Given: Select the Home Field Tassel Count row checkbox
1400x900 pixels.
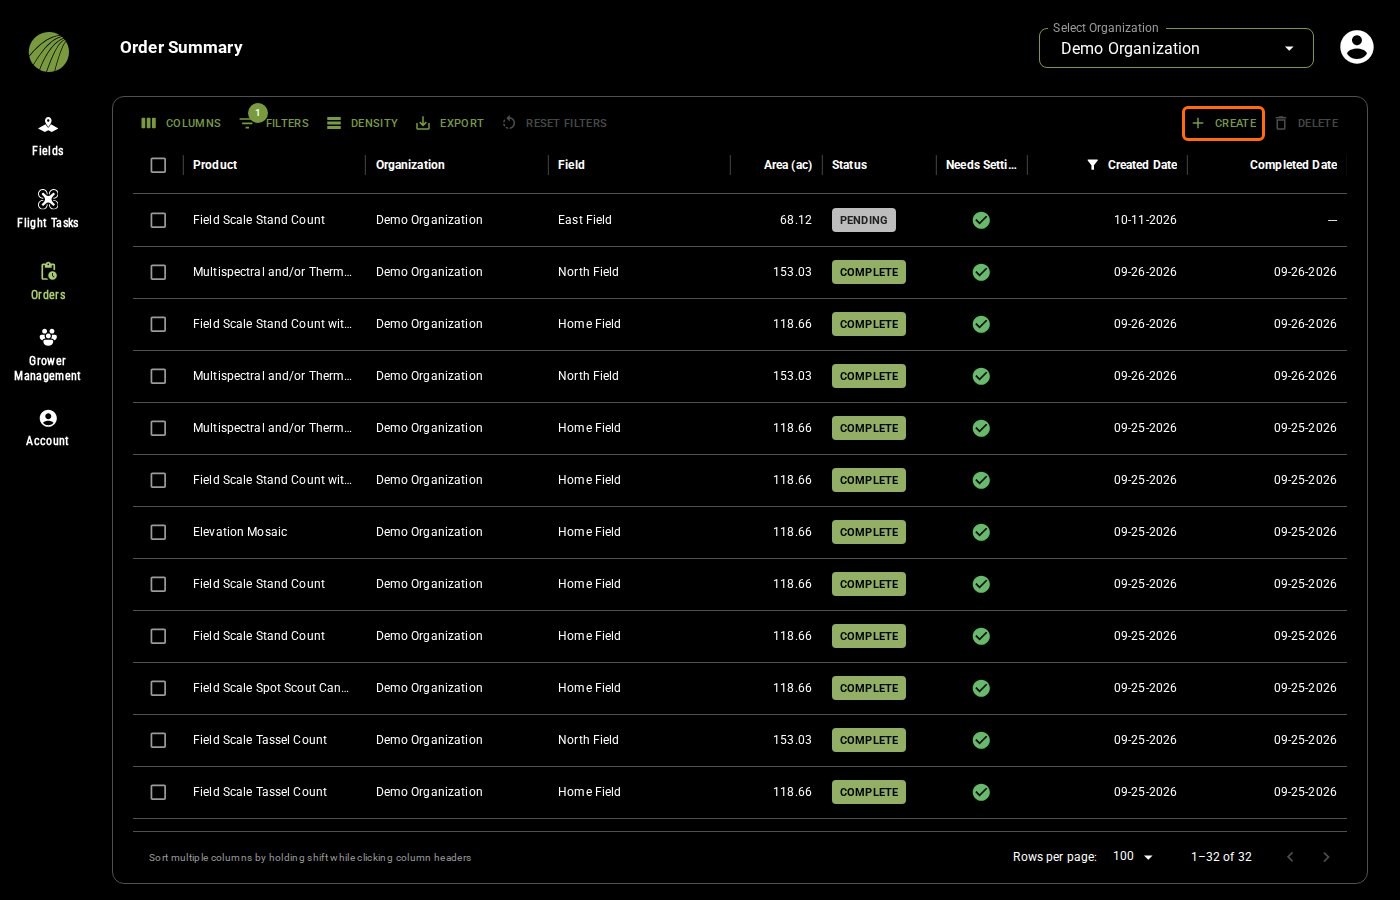Looking at the screenshot, I should 158,792.
